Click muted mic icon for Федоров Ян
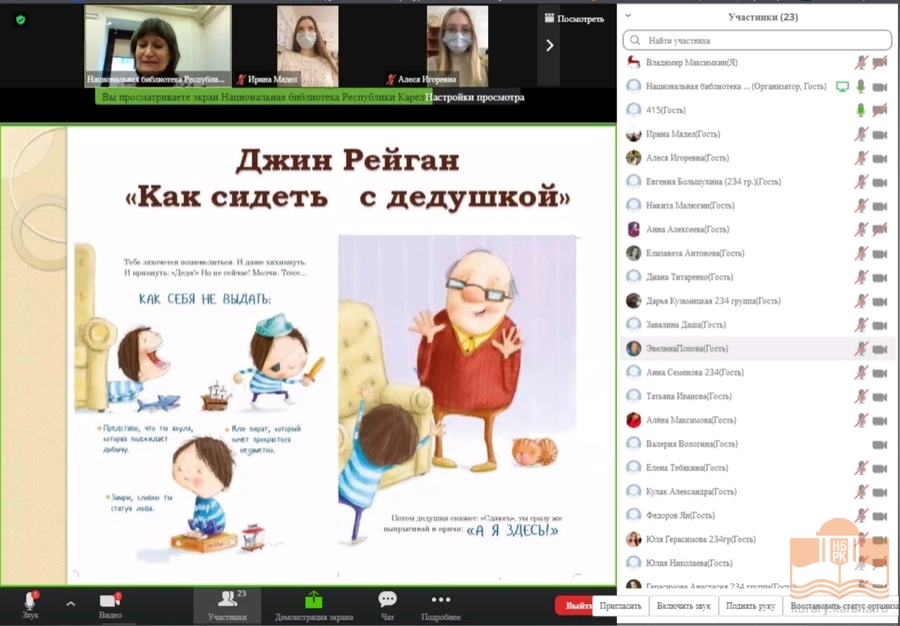 (860, 516)
